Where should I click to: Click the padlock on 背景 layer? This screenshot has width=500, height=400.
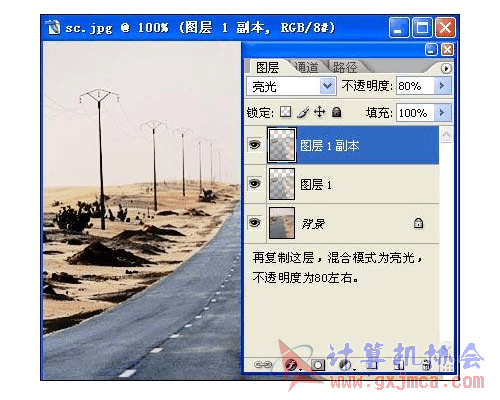coord(418,223)
